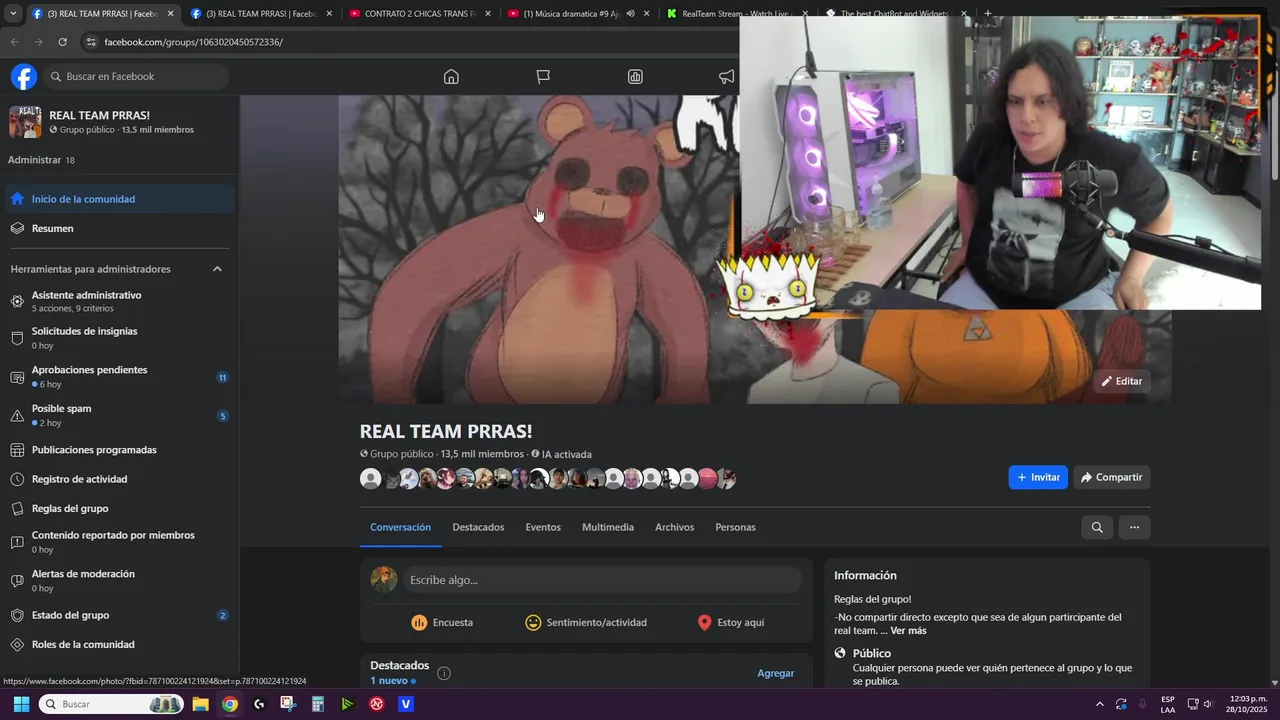This screenshot has width=1280, height=720.
Task: Click Agregar next to Destacados
Action: pos(775,673)
